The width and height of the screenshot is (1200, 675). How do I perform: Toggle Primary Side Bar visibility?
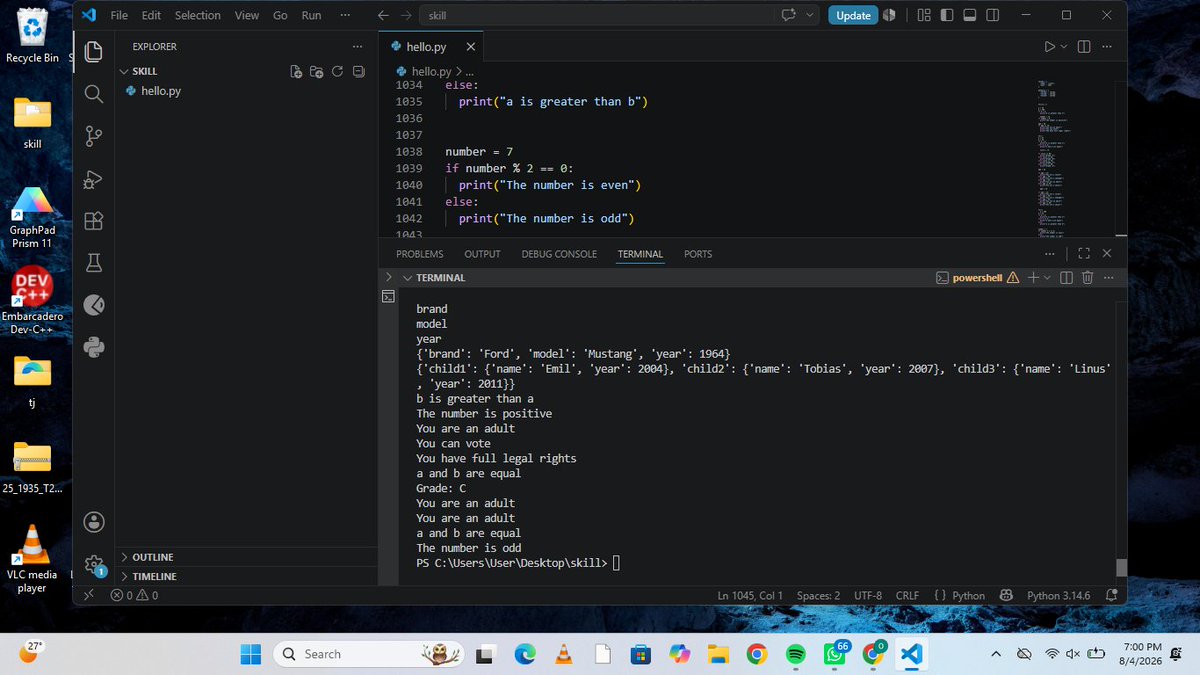coord(946,15)
